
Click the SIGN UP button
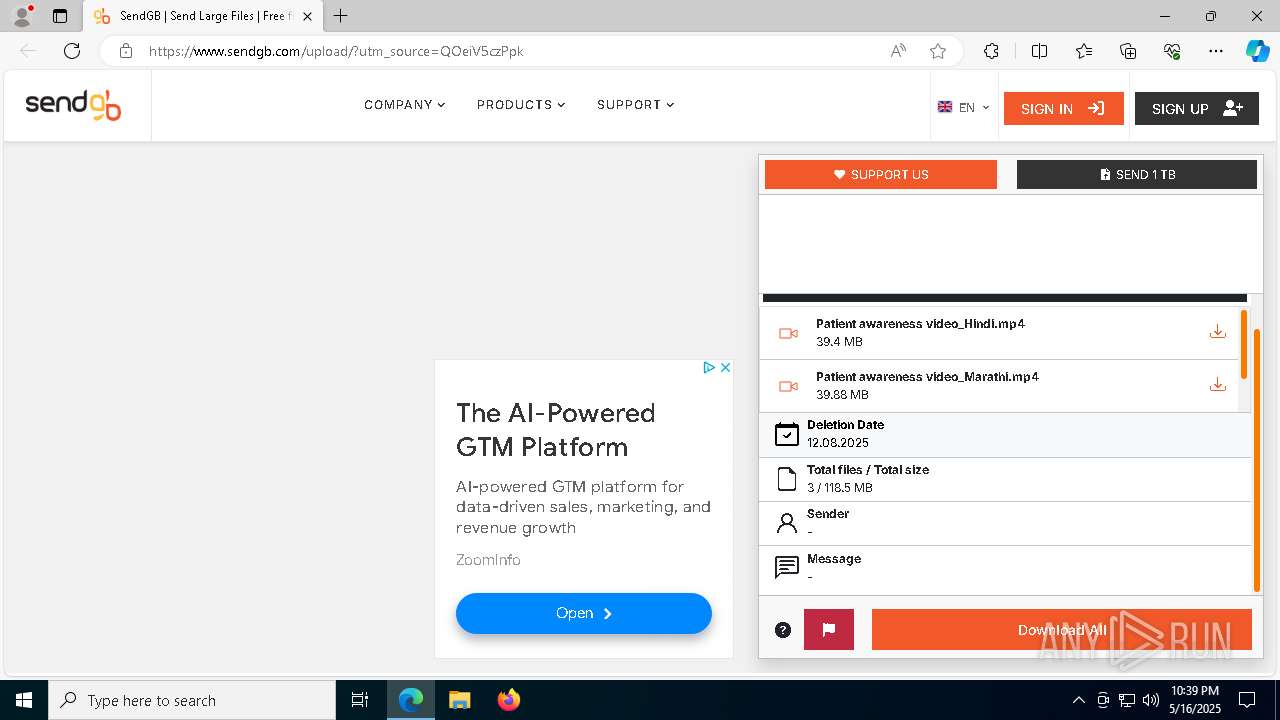coord(1197,108)
